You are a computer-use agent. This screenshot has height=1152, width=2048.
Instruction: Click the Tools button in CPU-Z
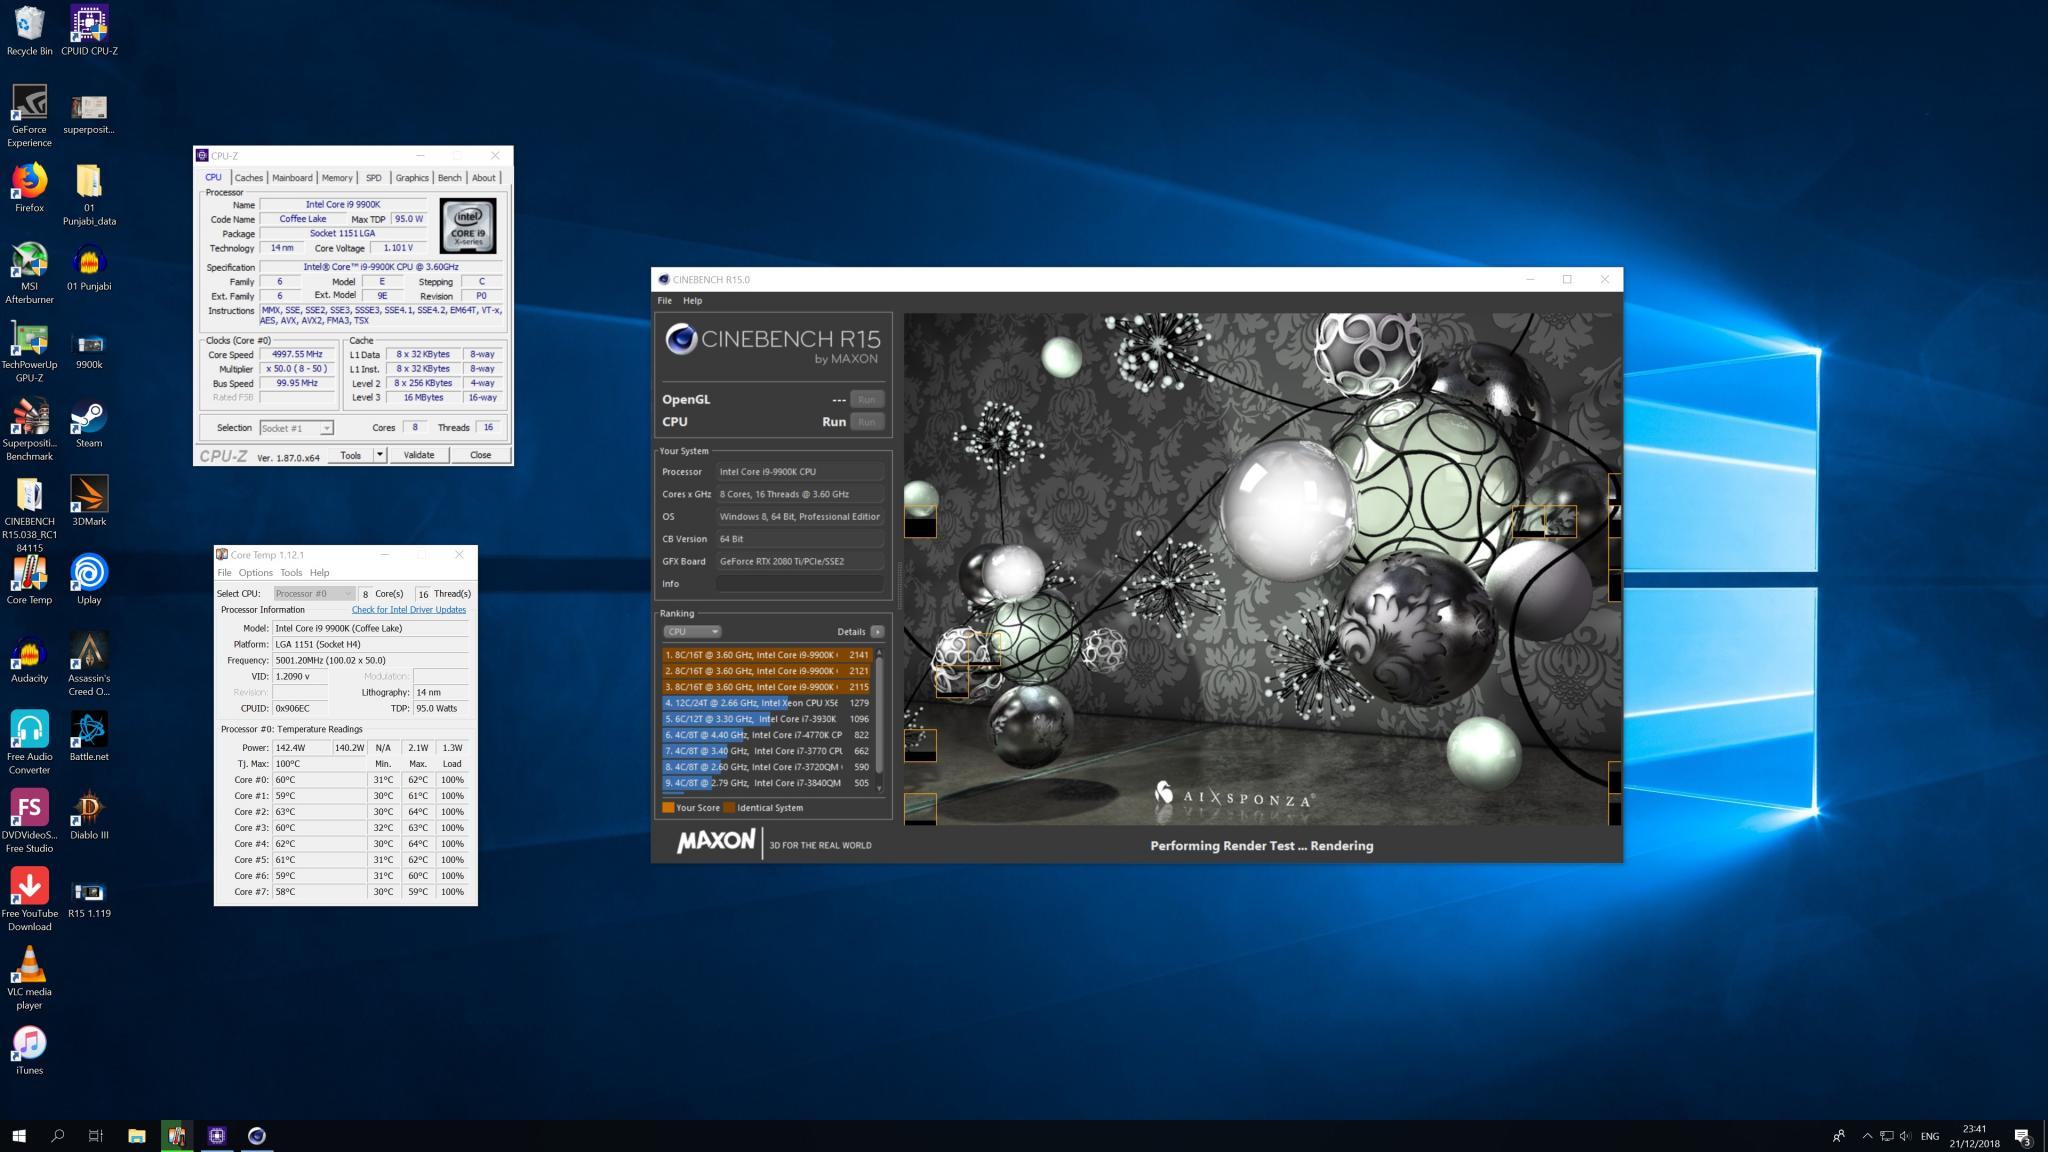tap(350, 455)
